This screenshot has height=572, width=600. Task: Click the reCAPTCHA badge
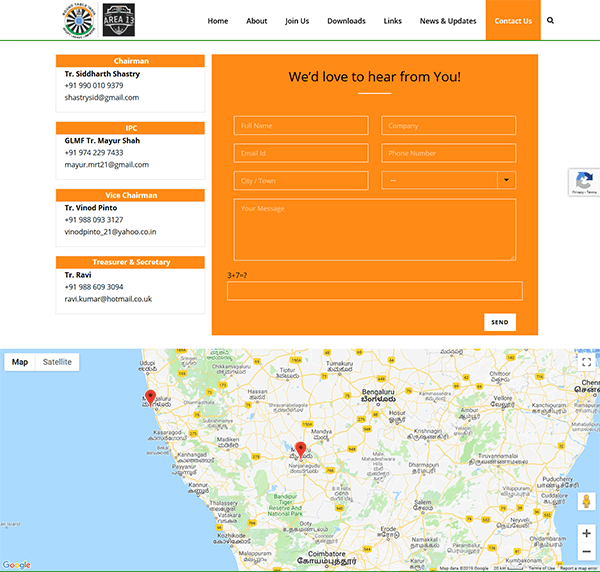584,182
